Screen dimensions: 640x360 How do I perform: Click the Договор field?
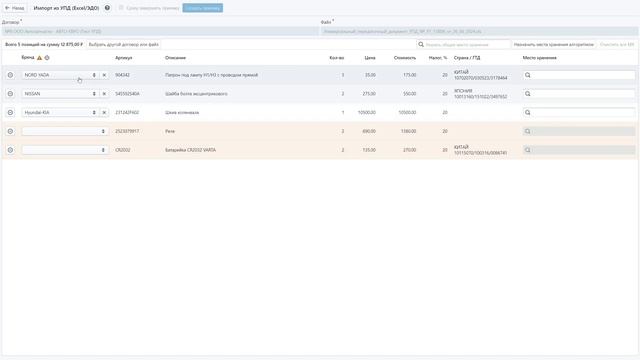pos(160,31)
